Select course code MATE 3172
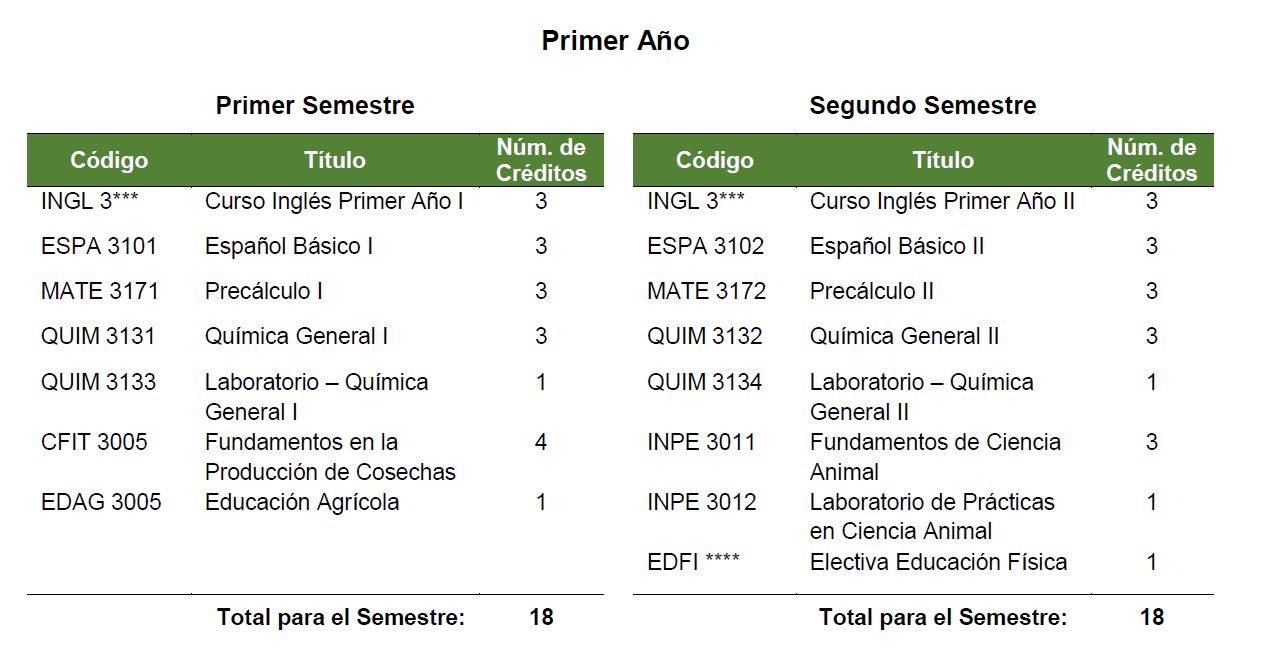This screenshot has height=669, width=1261. point(706,291)
